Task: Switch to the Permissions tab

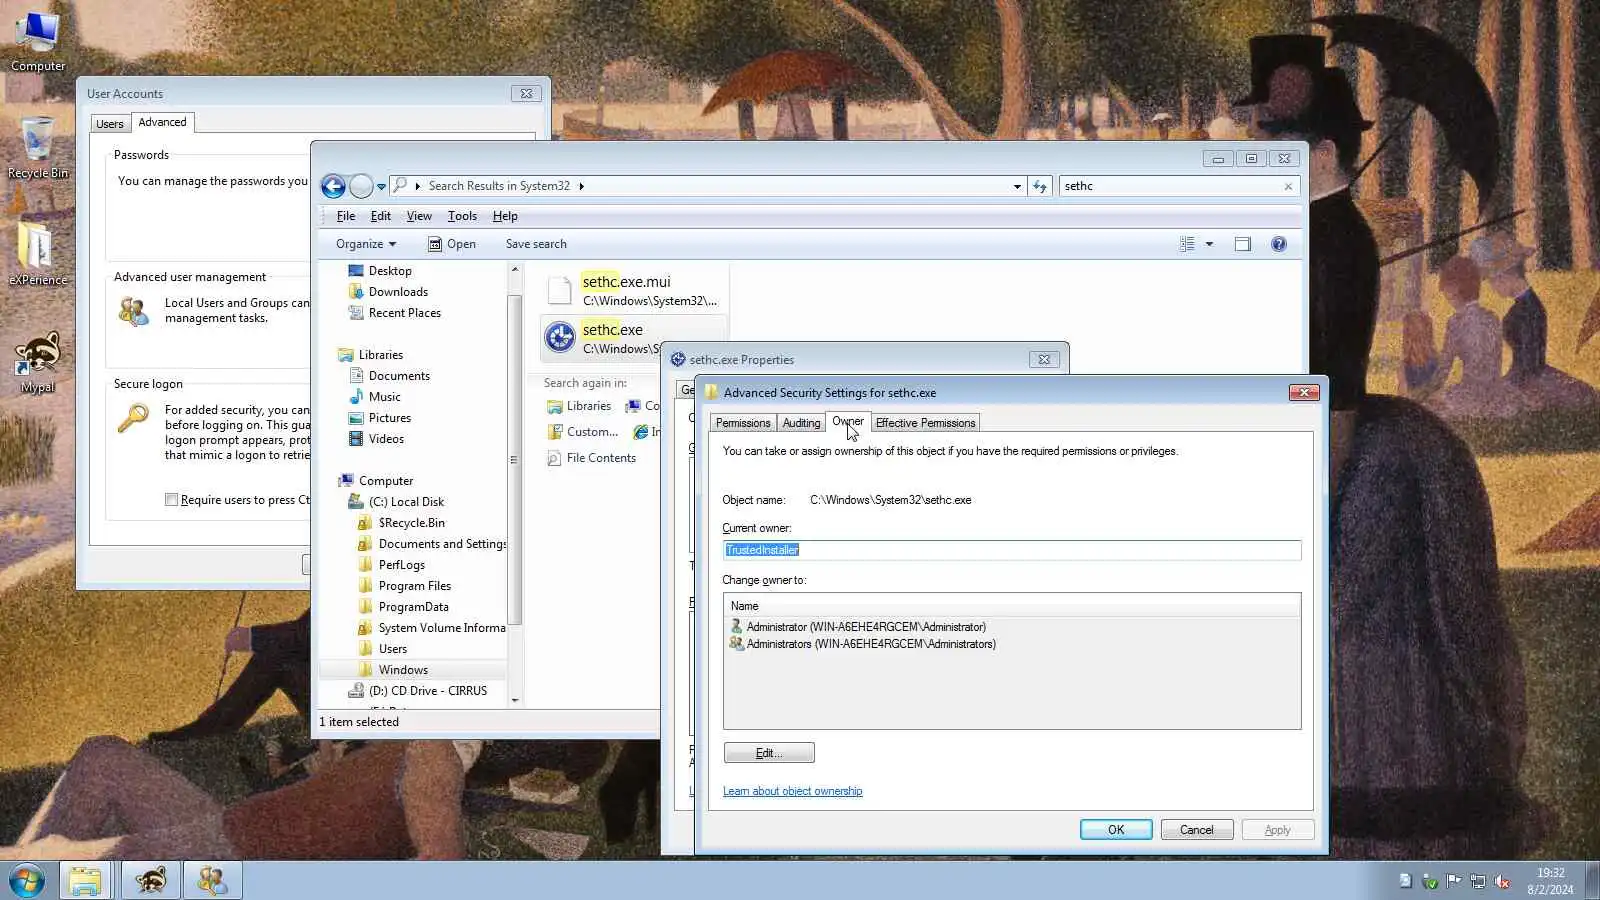Action: click(x=743, y=423)
